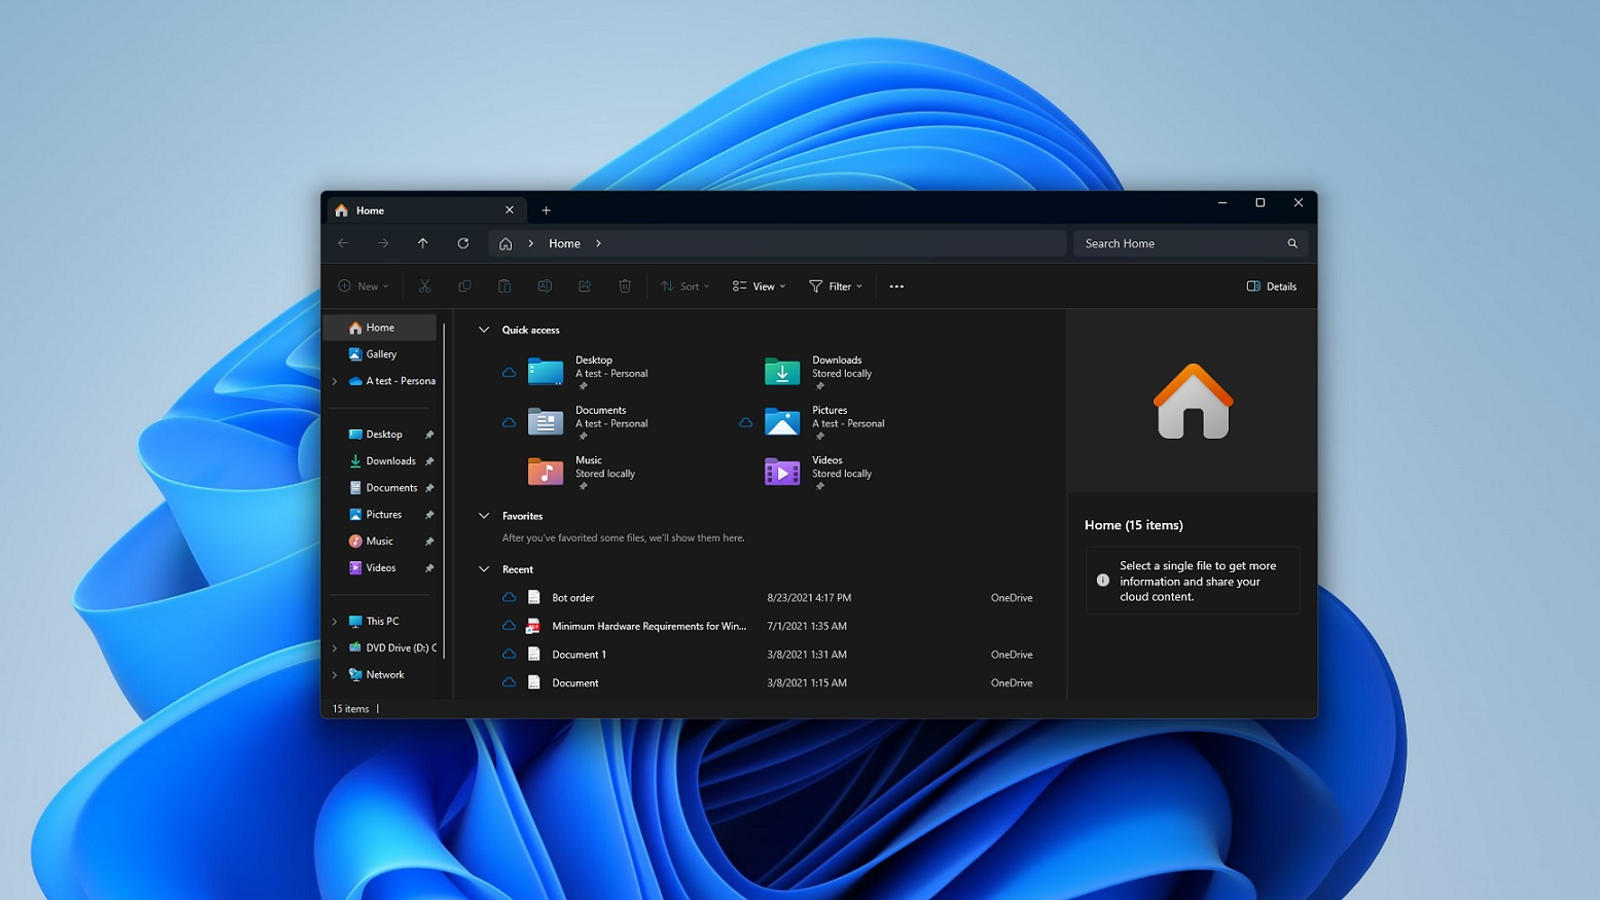Click the 8/23/2021 4:17 PM date
This screenshot has width=1600, height=900.
809,597
